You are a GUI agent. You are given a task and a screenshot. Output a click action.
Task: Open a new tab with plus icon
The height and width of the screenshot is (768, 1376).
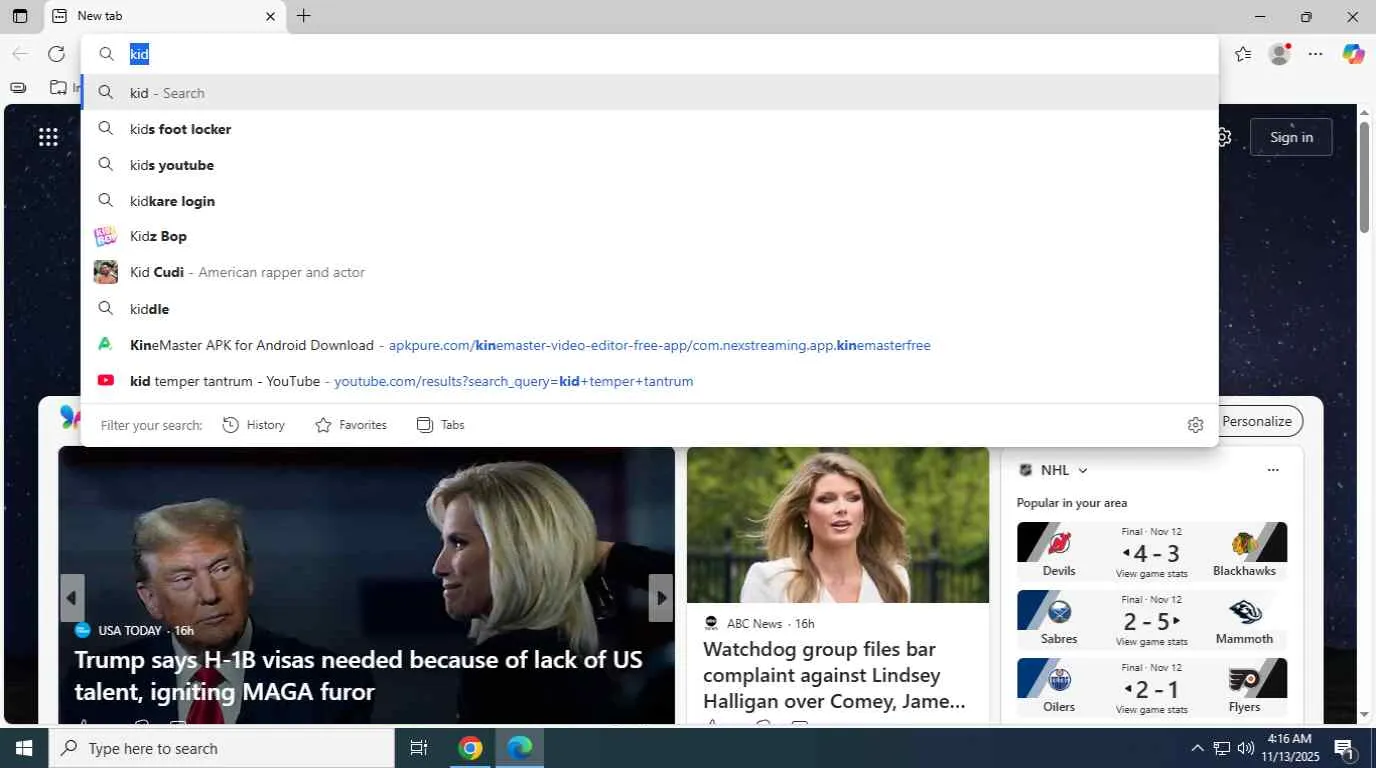coord(304,16)
